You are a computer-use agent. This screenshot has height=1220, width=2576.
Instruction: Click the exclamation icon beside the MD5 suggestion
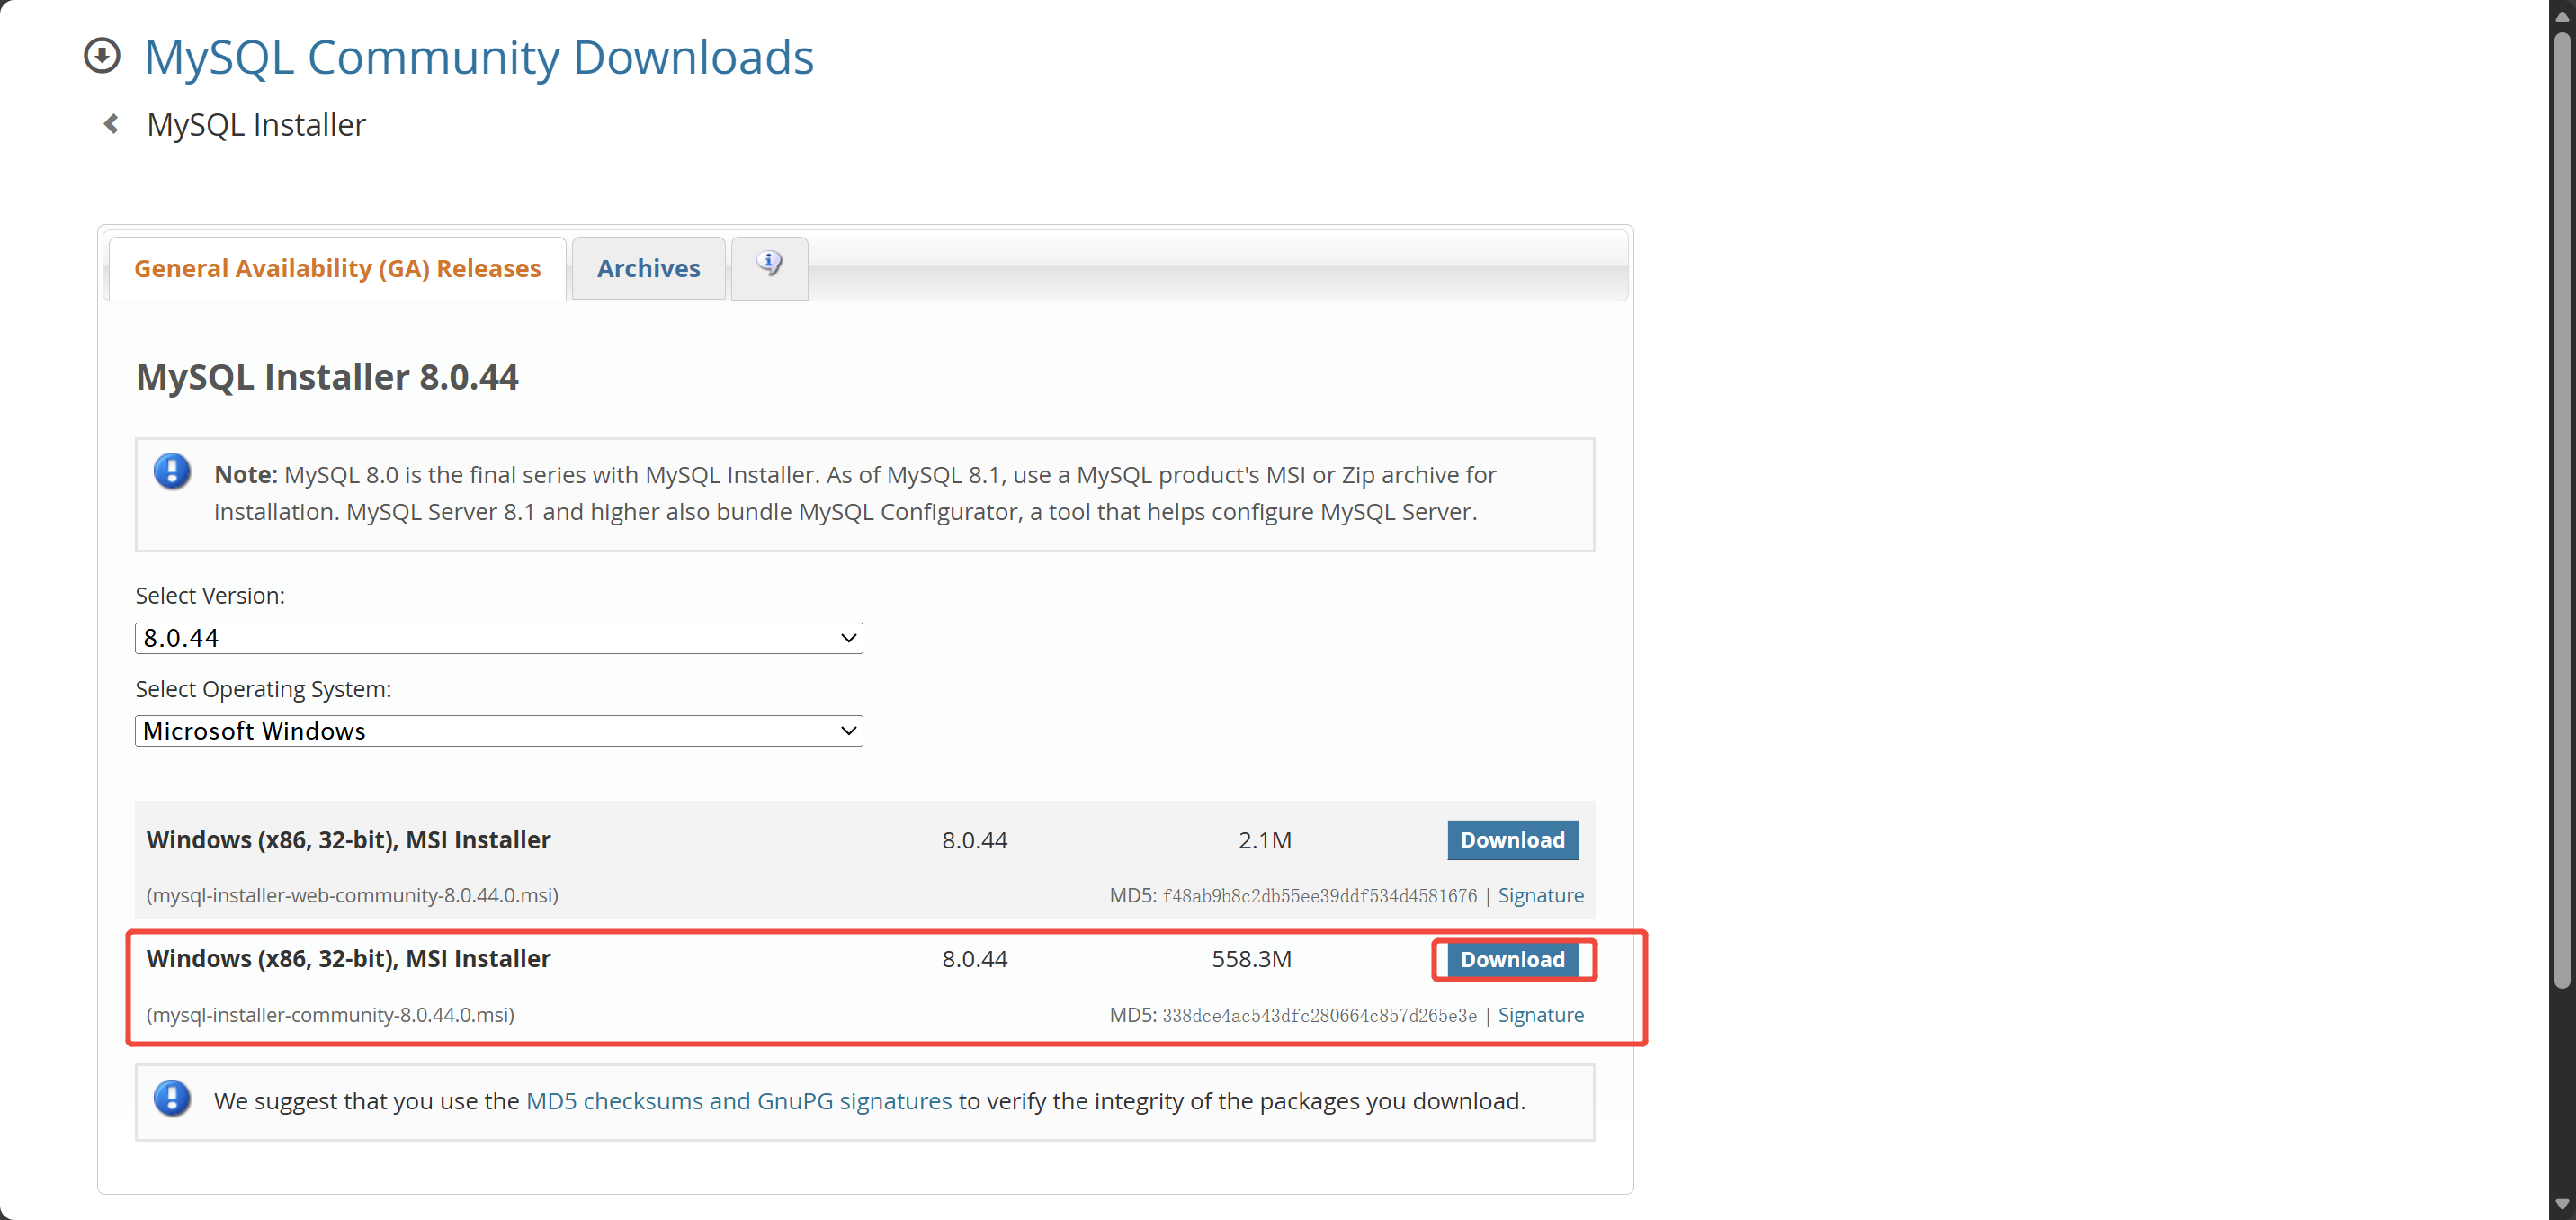pos(172,1099)
